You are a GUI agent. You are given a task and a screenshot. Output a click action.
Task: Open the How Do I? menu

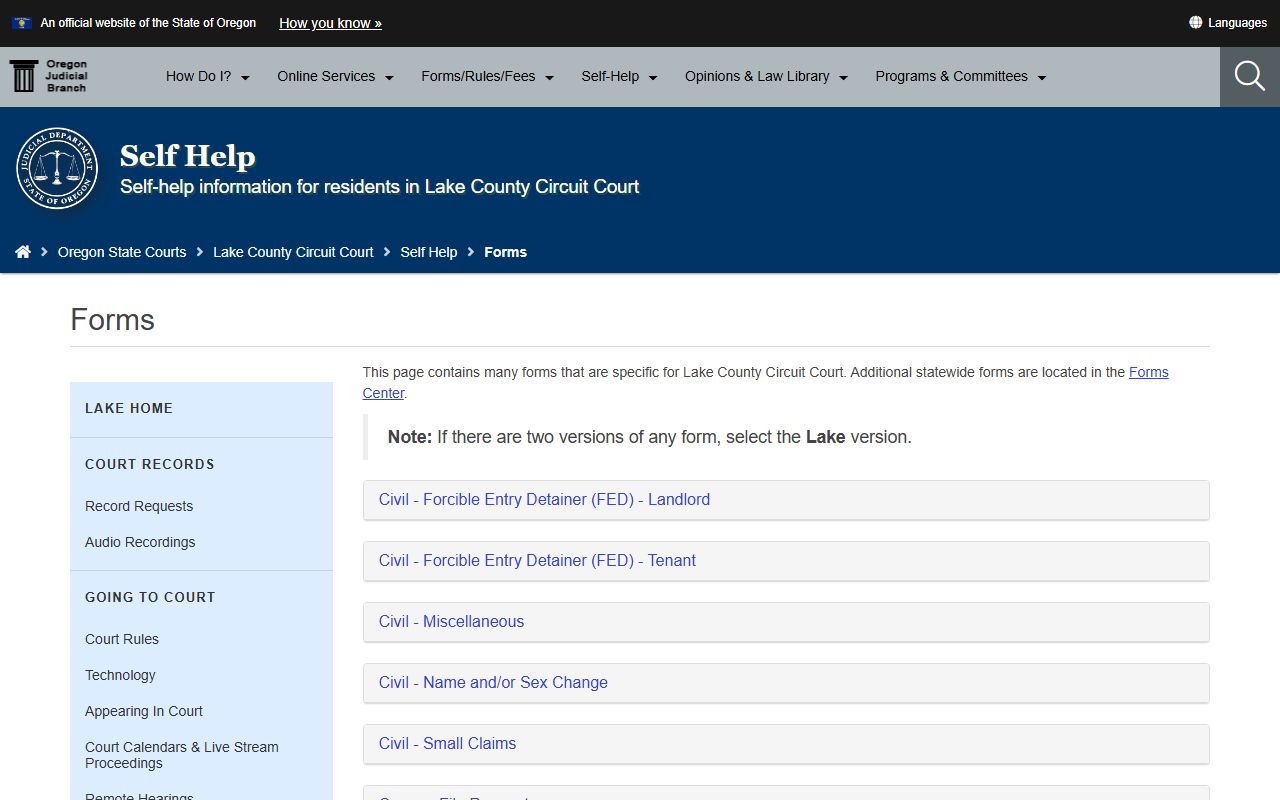[208, 76]
